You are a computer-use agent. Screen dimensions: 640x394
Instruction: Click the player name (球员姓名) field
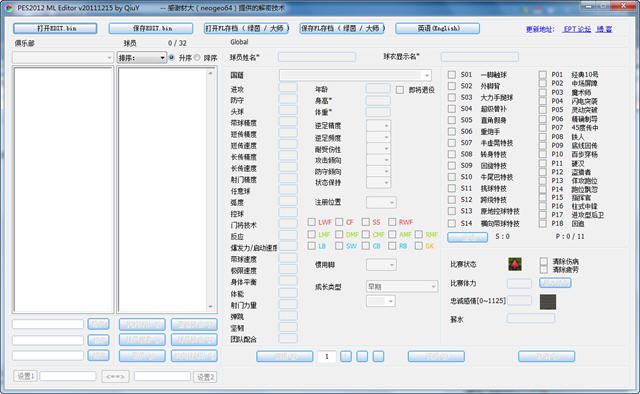(316, 57)
